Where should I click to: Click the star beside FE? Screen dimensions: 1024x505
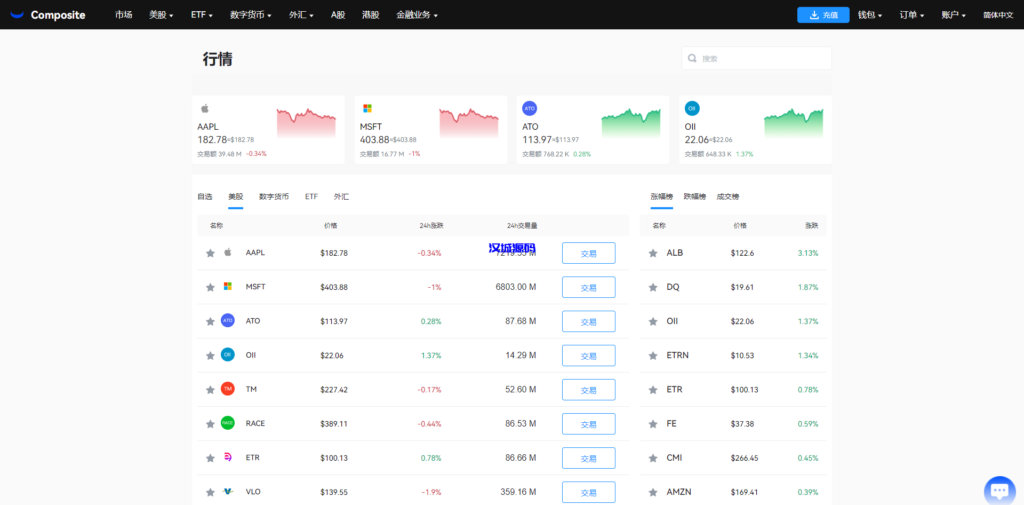pyautogui.click(x=652, y=424)
